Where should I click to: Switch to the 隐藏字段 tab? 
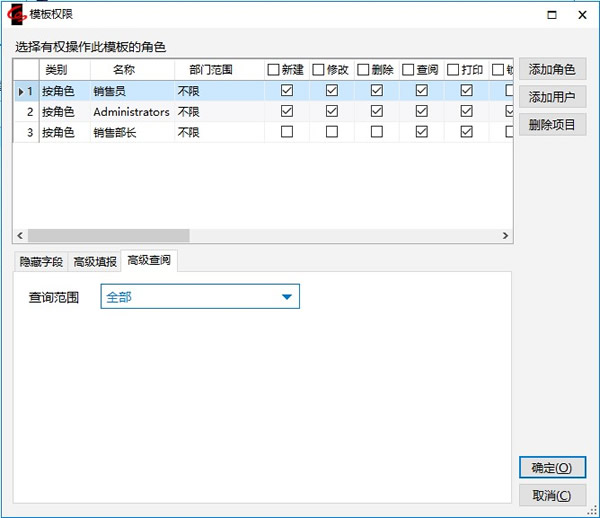click(41, 262)
